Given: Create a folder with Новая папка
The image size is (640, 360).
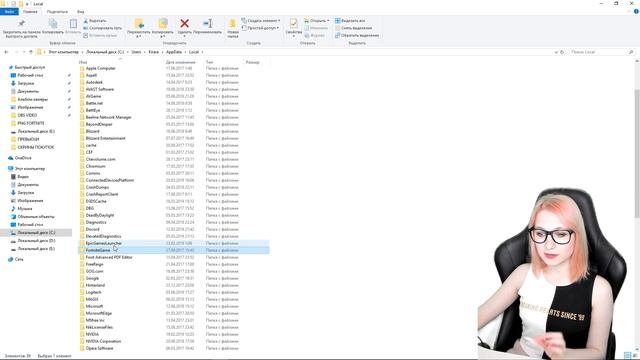Looking at the screenshot, I should point(233,28).
